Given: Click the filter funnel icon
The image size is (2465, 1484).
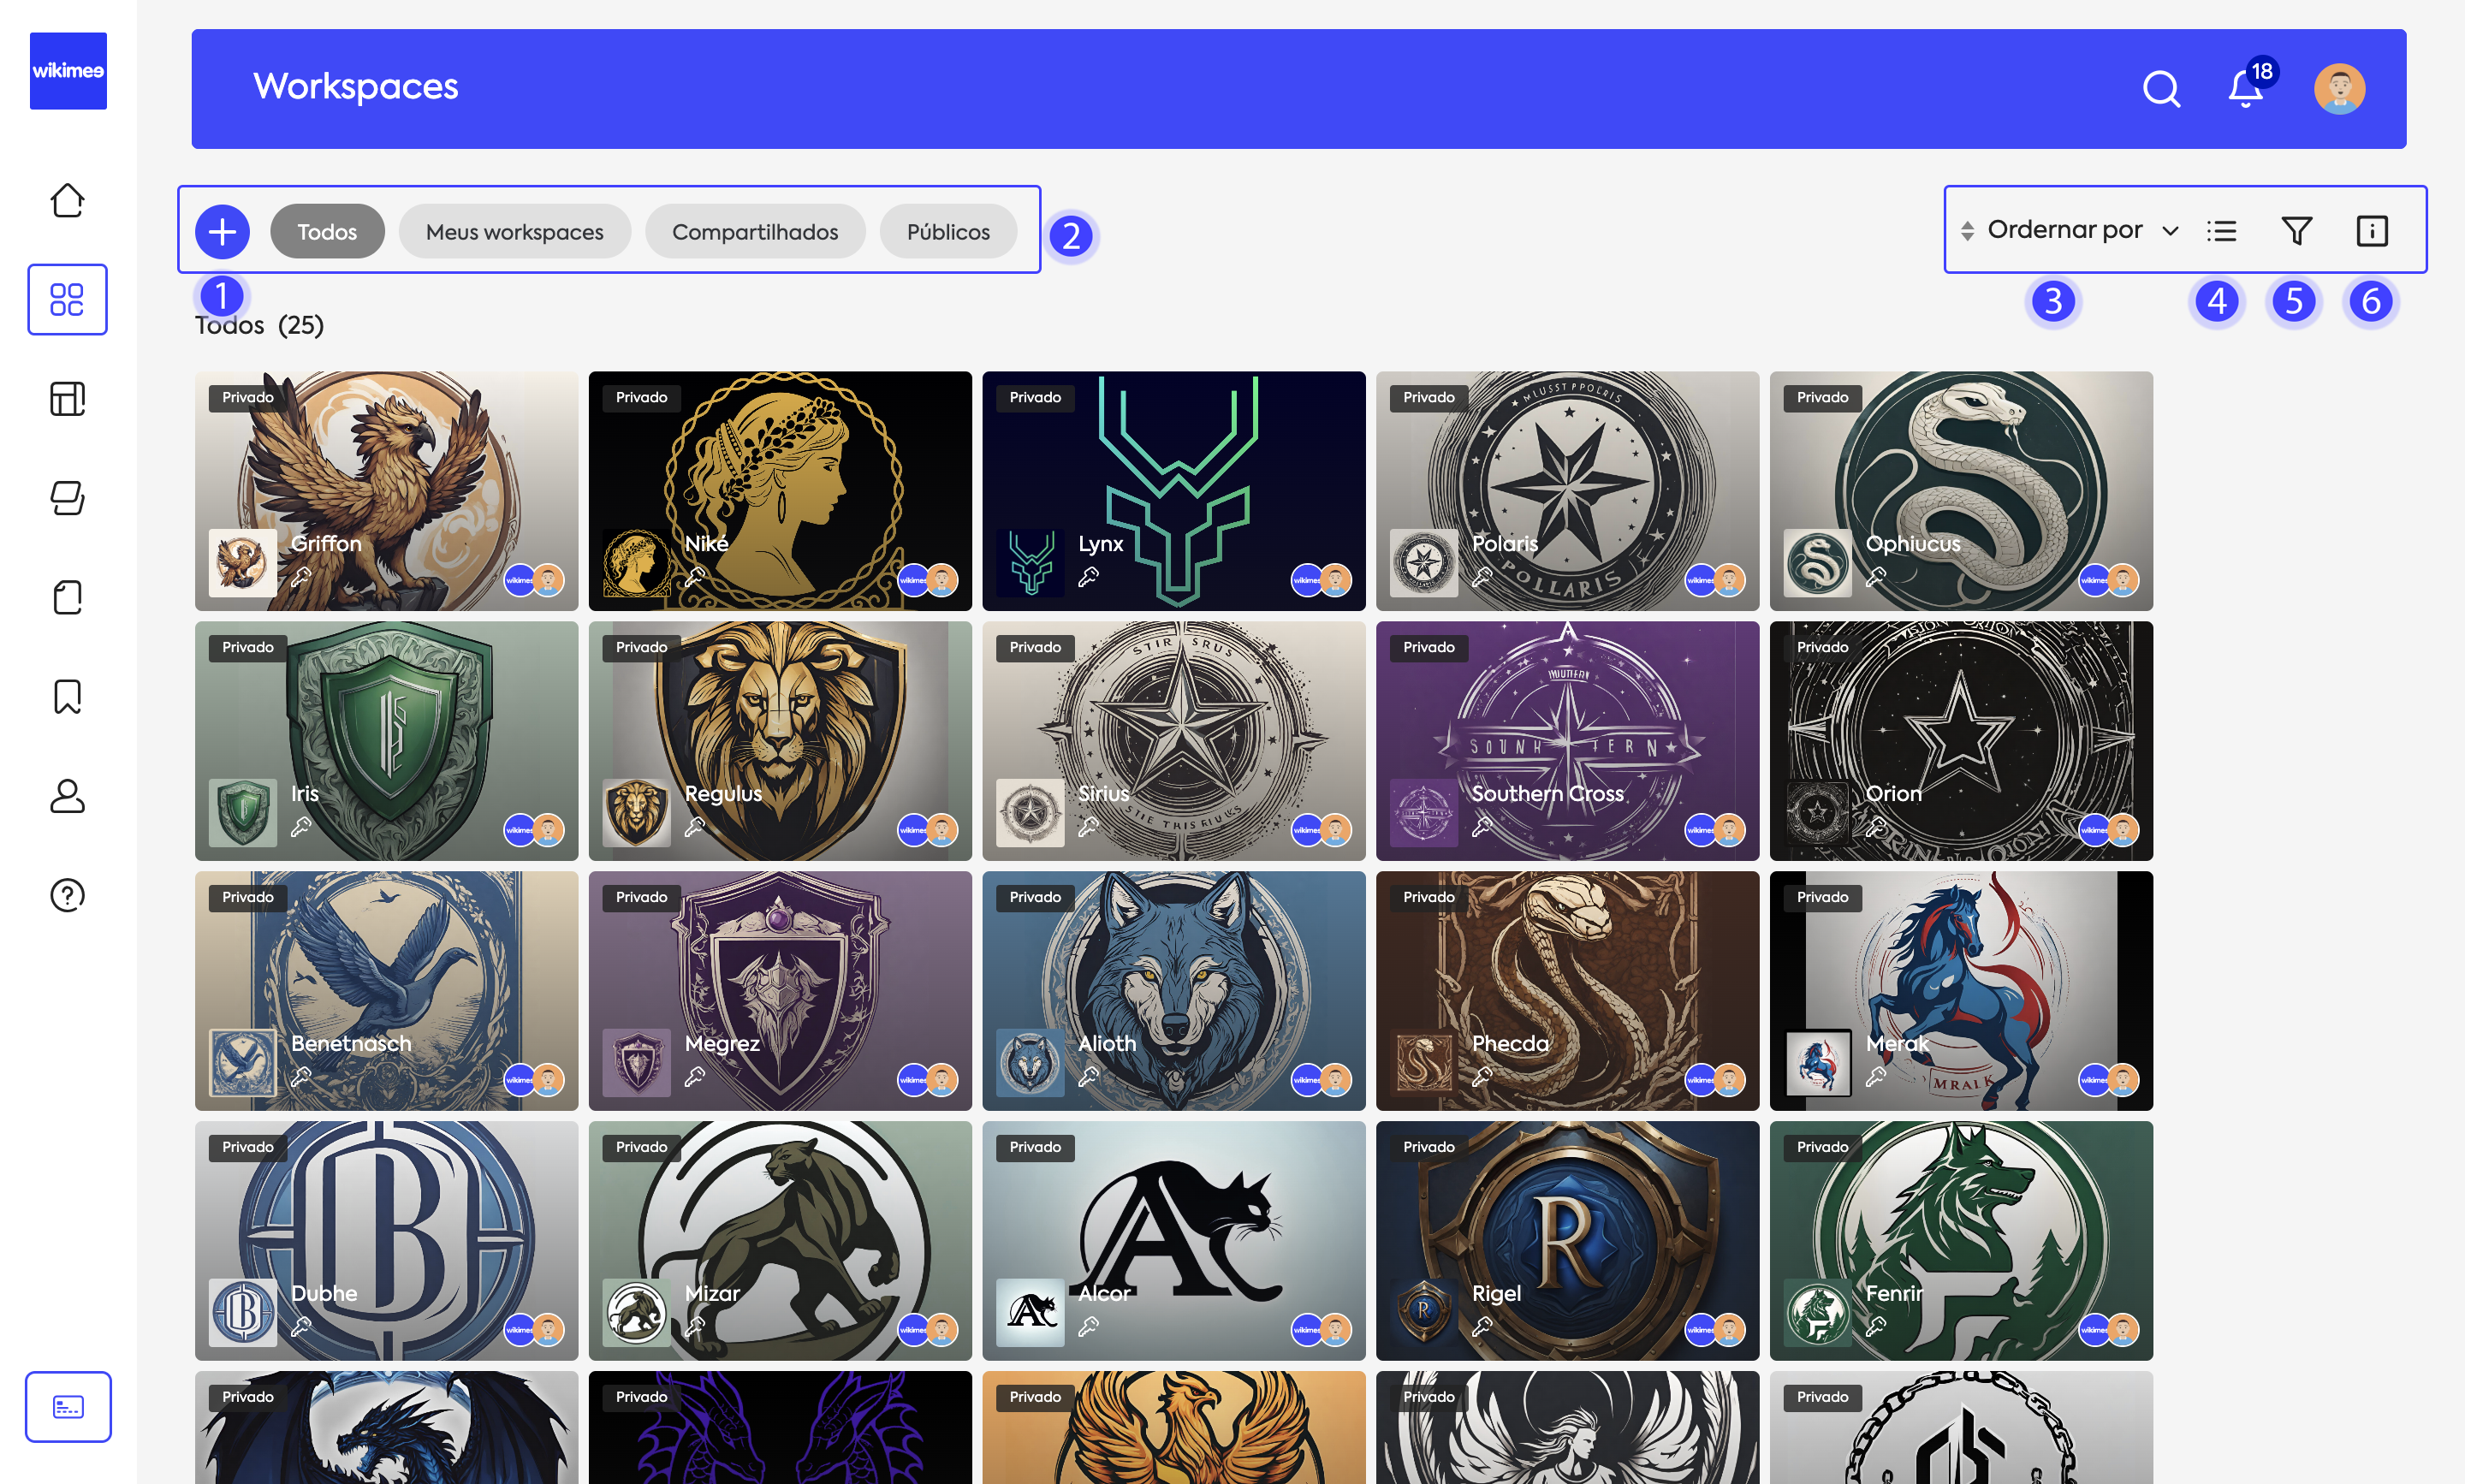Looking at the screenshot, I should (2296, 231).
